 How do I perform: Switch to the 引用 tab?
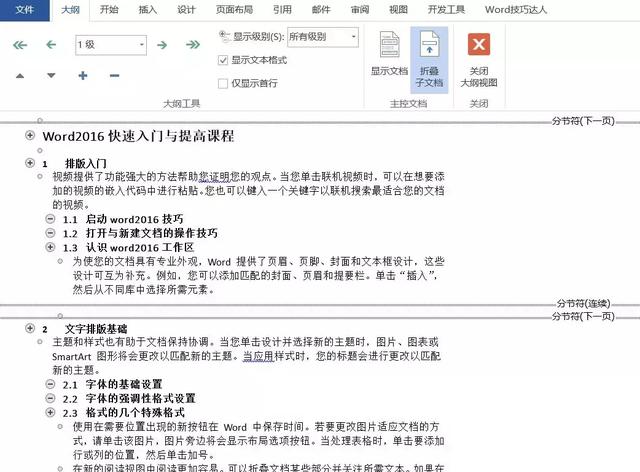(x=282, y=10)
